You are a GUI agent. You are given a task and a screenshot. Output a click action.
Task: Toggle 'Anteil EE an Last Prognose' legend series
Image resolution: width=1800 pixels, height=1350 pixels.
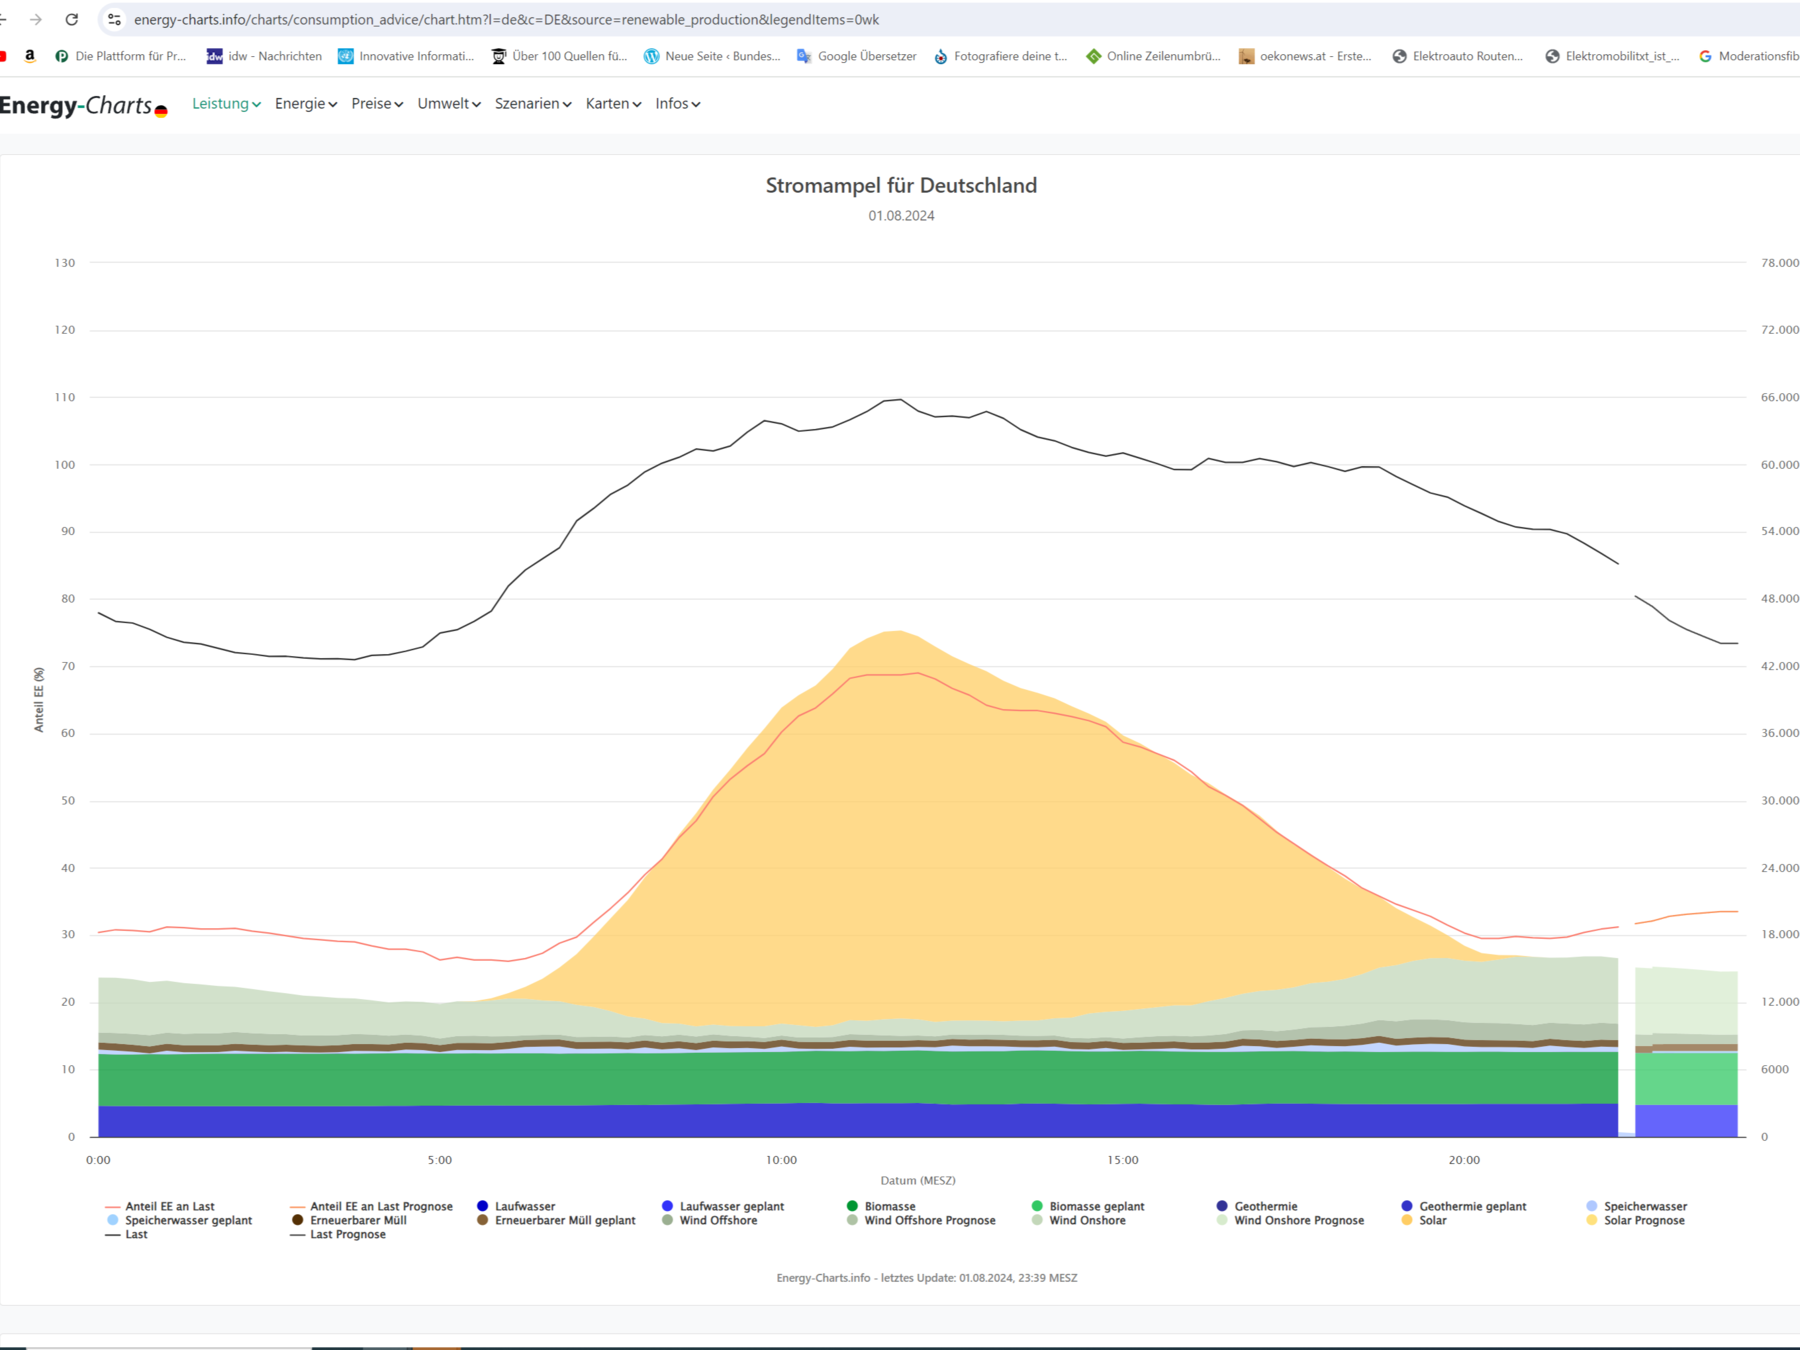point(371,1207)
